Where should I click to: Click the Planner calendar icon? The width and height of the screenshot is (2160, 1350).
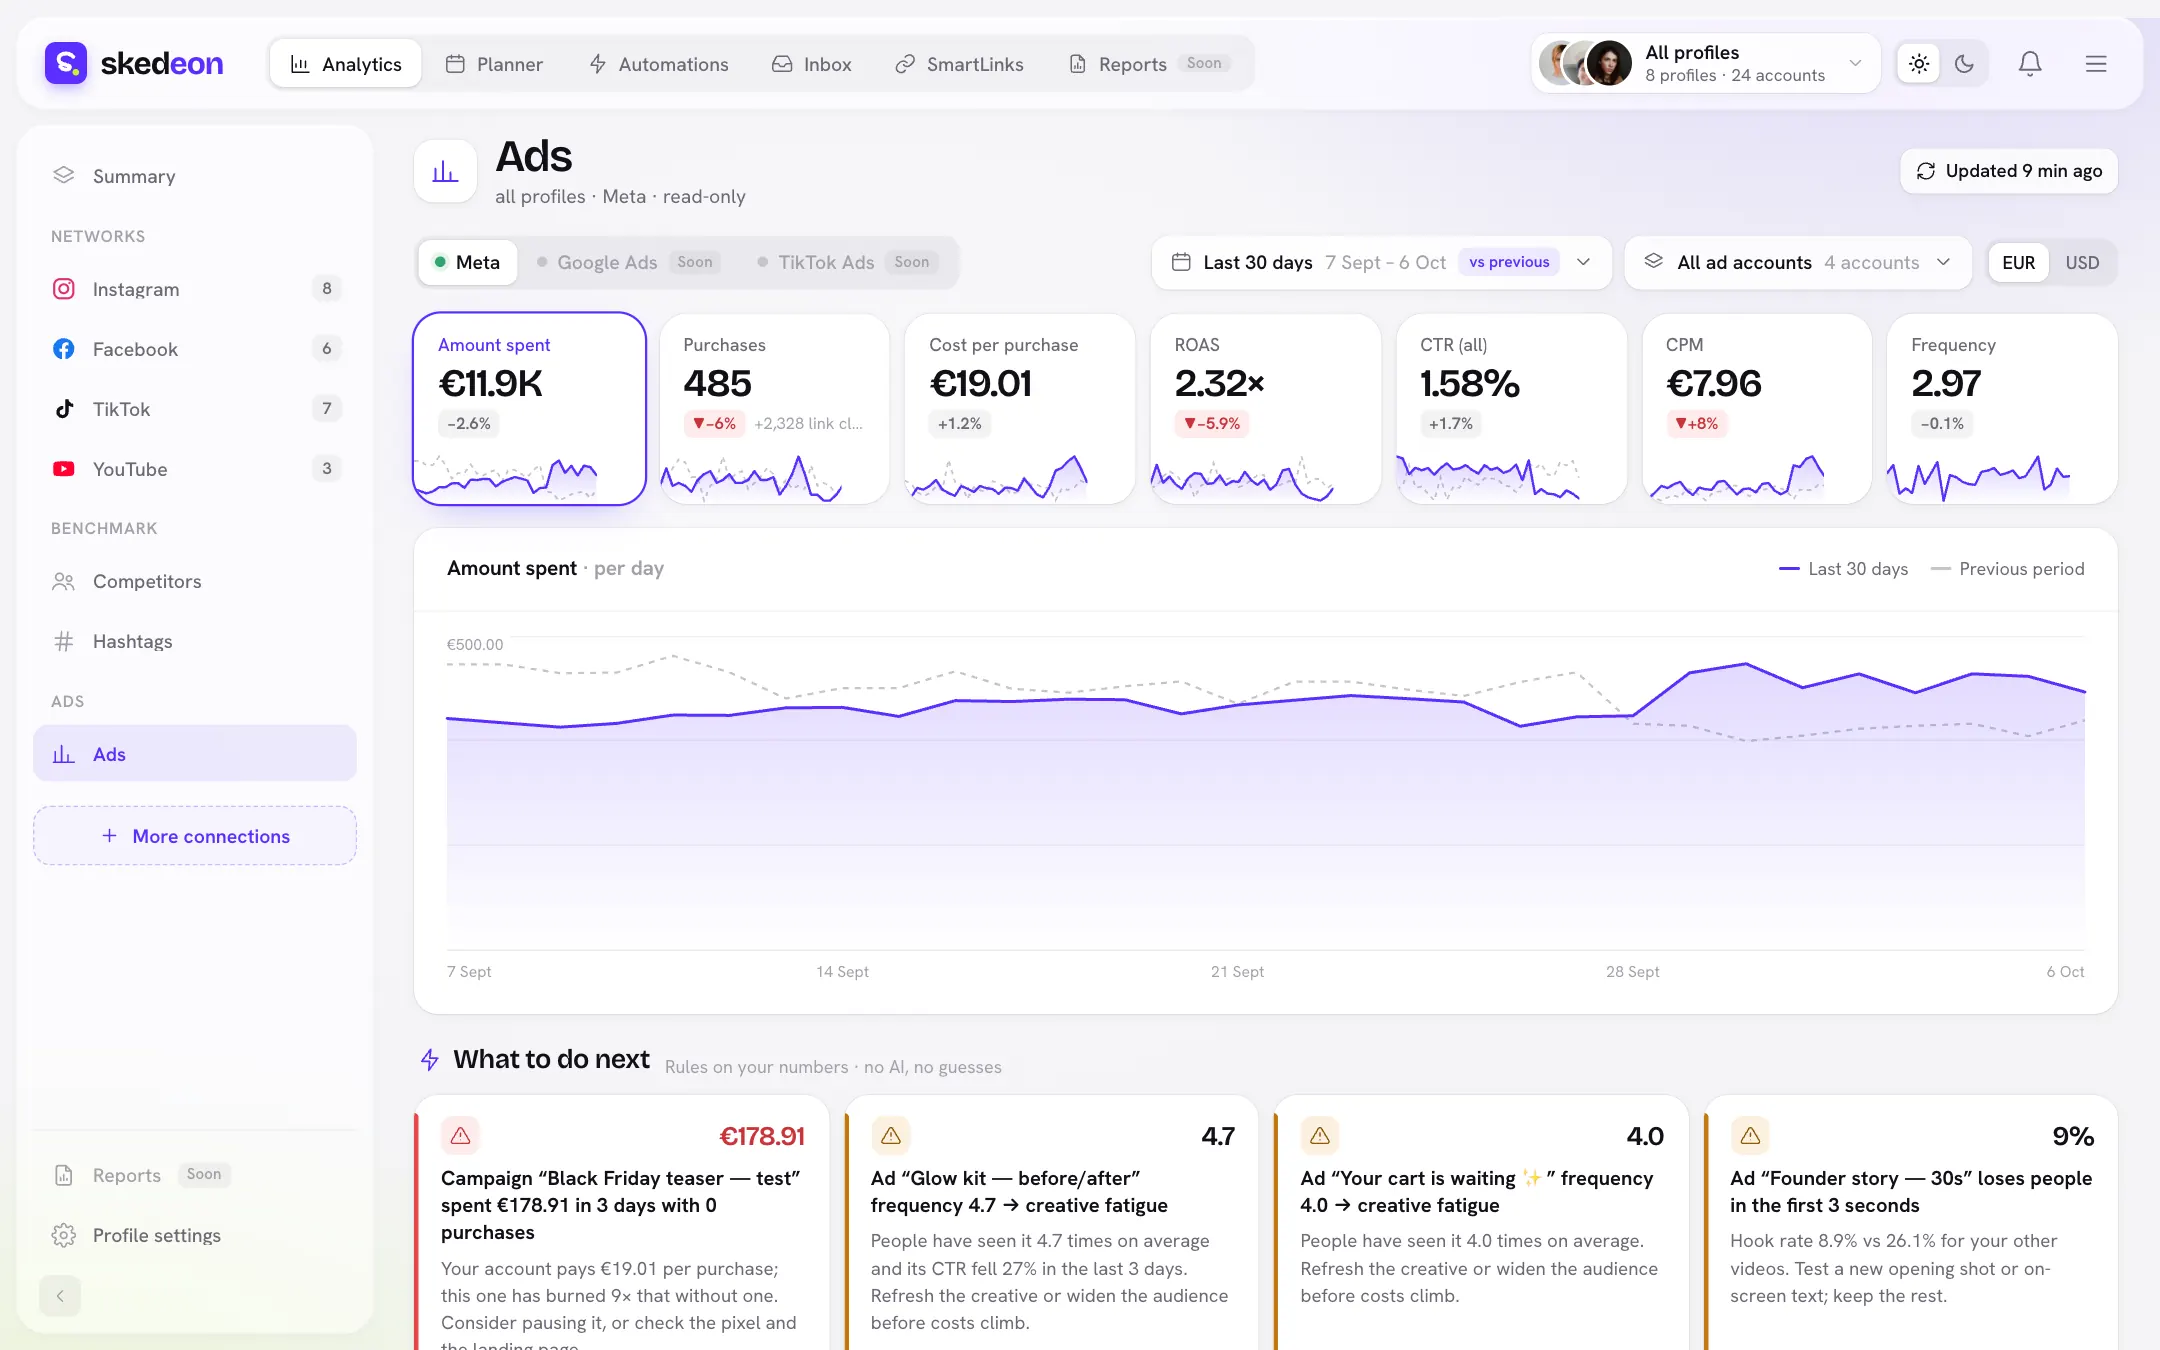455,64
